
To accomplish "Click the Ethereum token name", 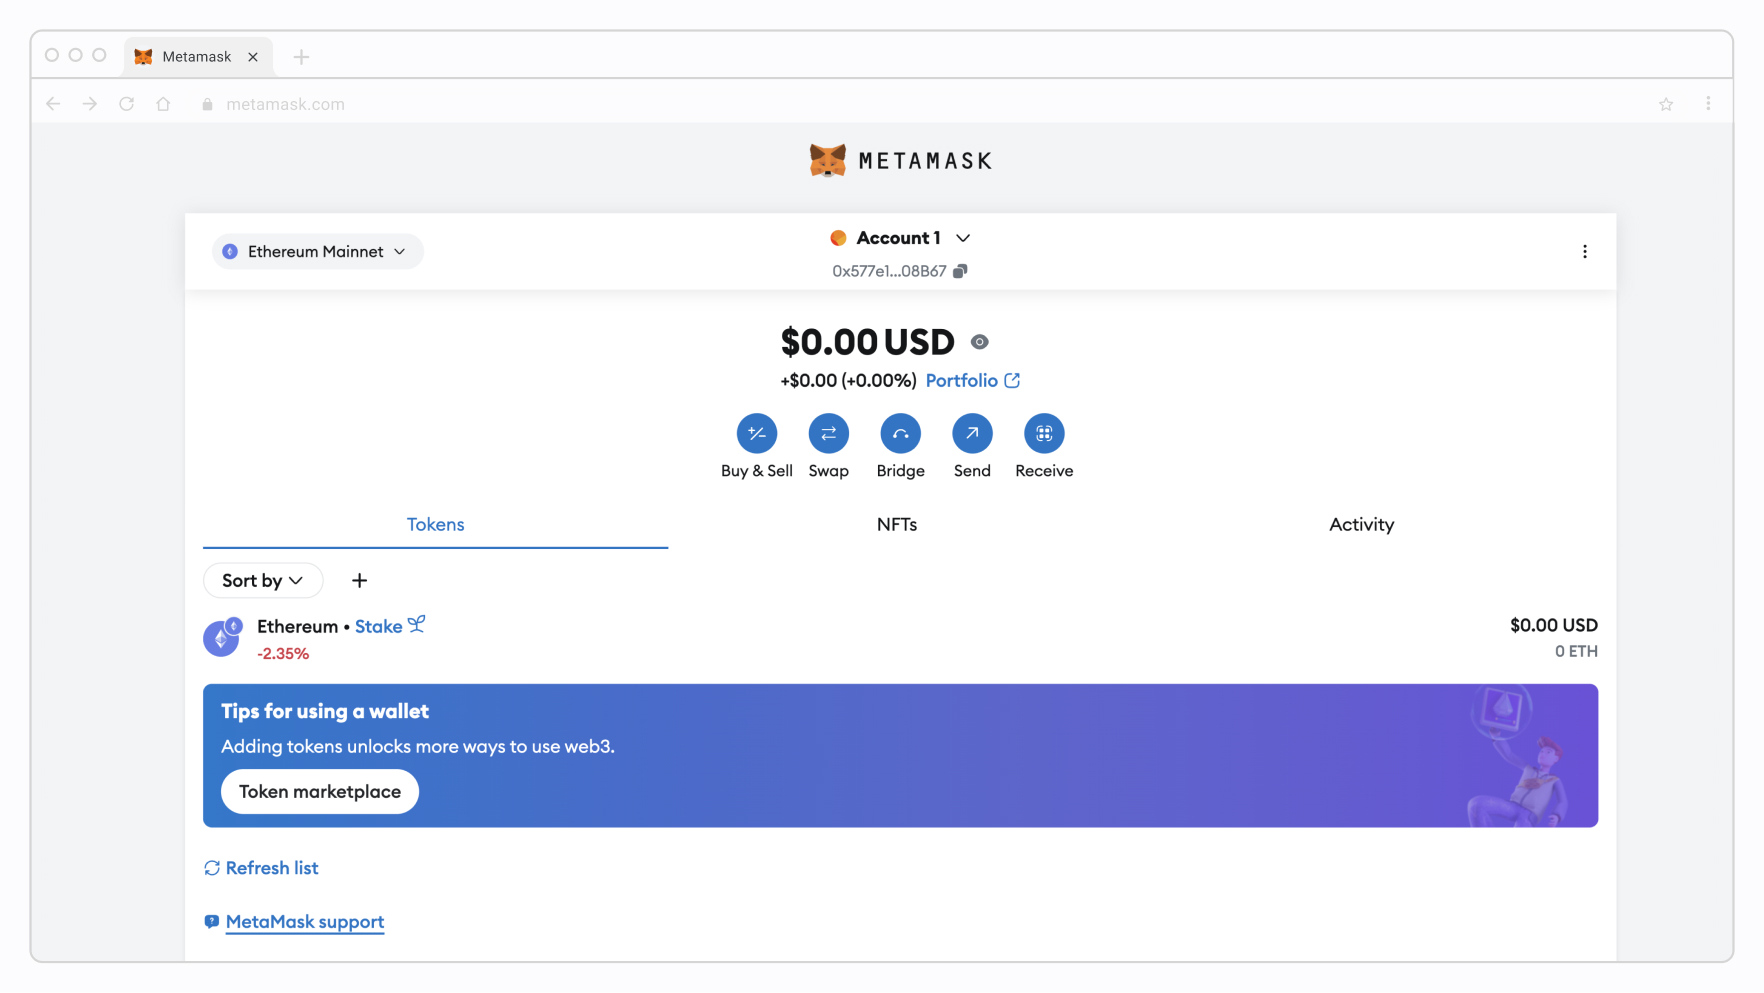I will click(297, 626).
